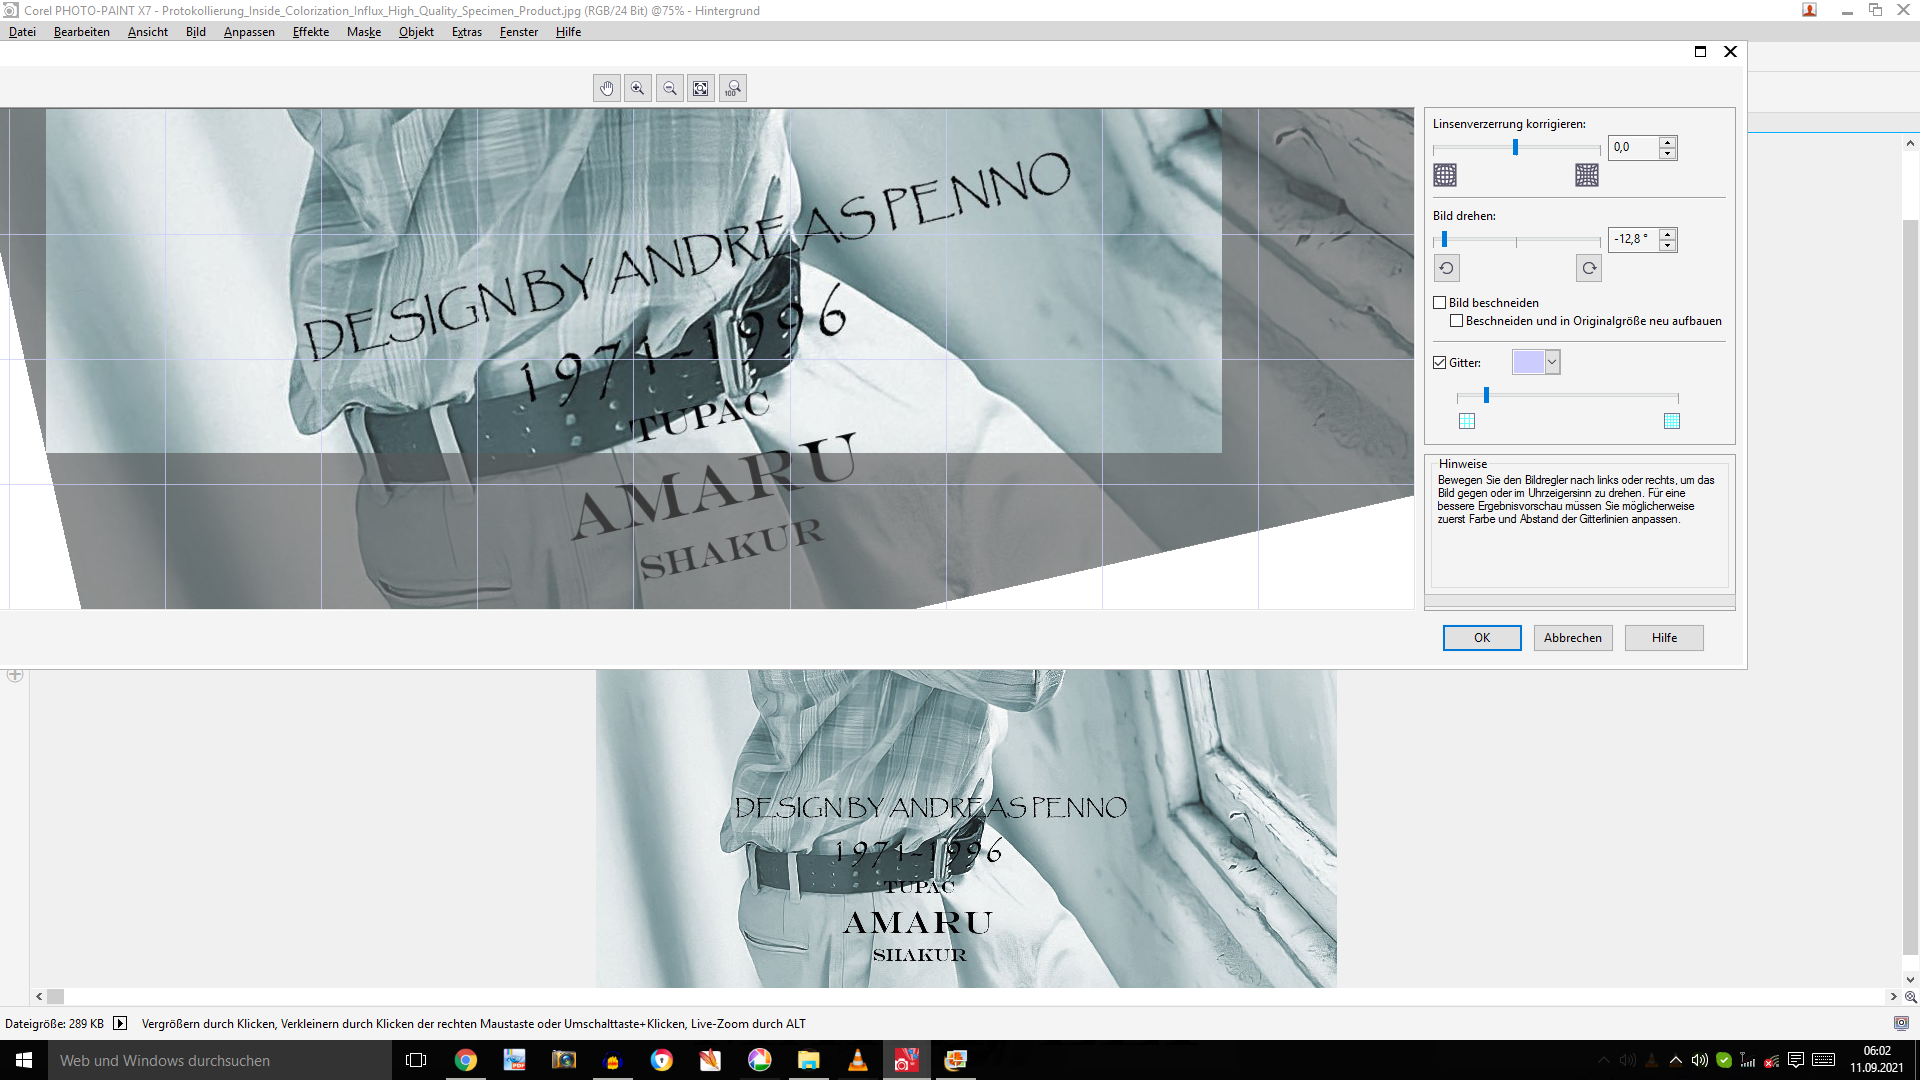Click the pincushion distortion grid icon
Image resolution: width=1920 pixels, height=1080 pixels.
pyautogui.click(x=1587, y=175)
